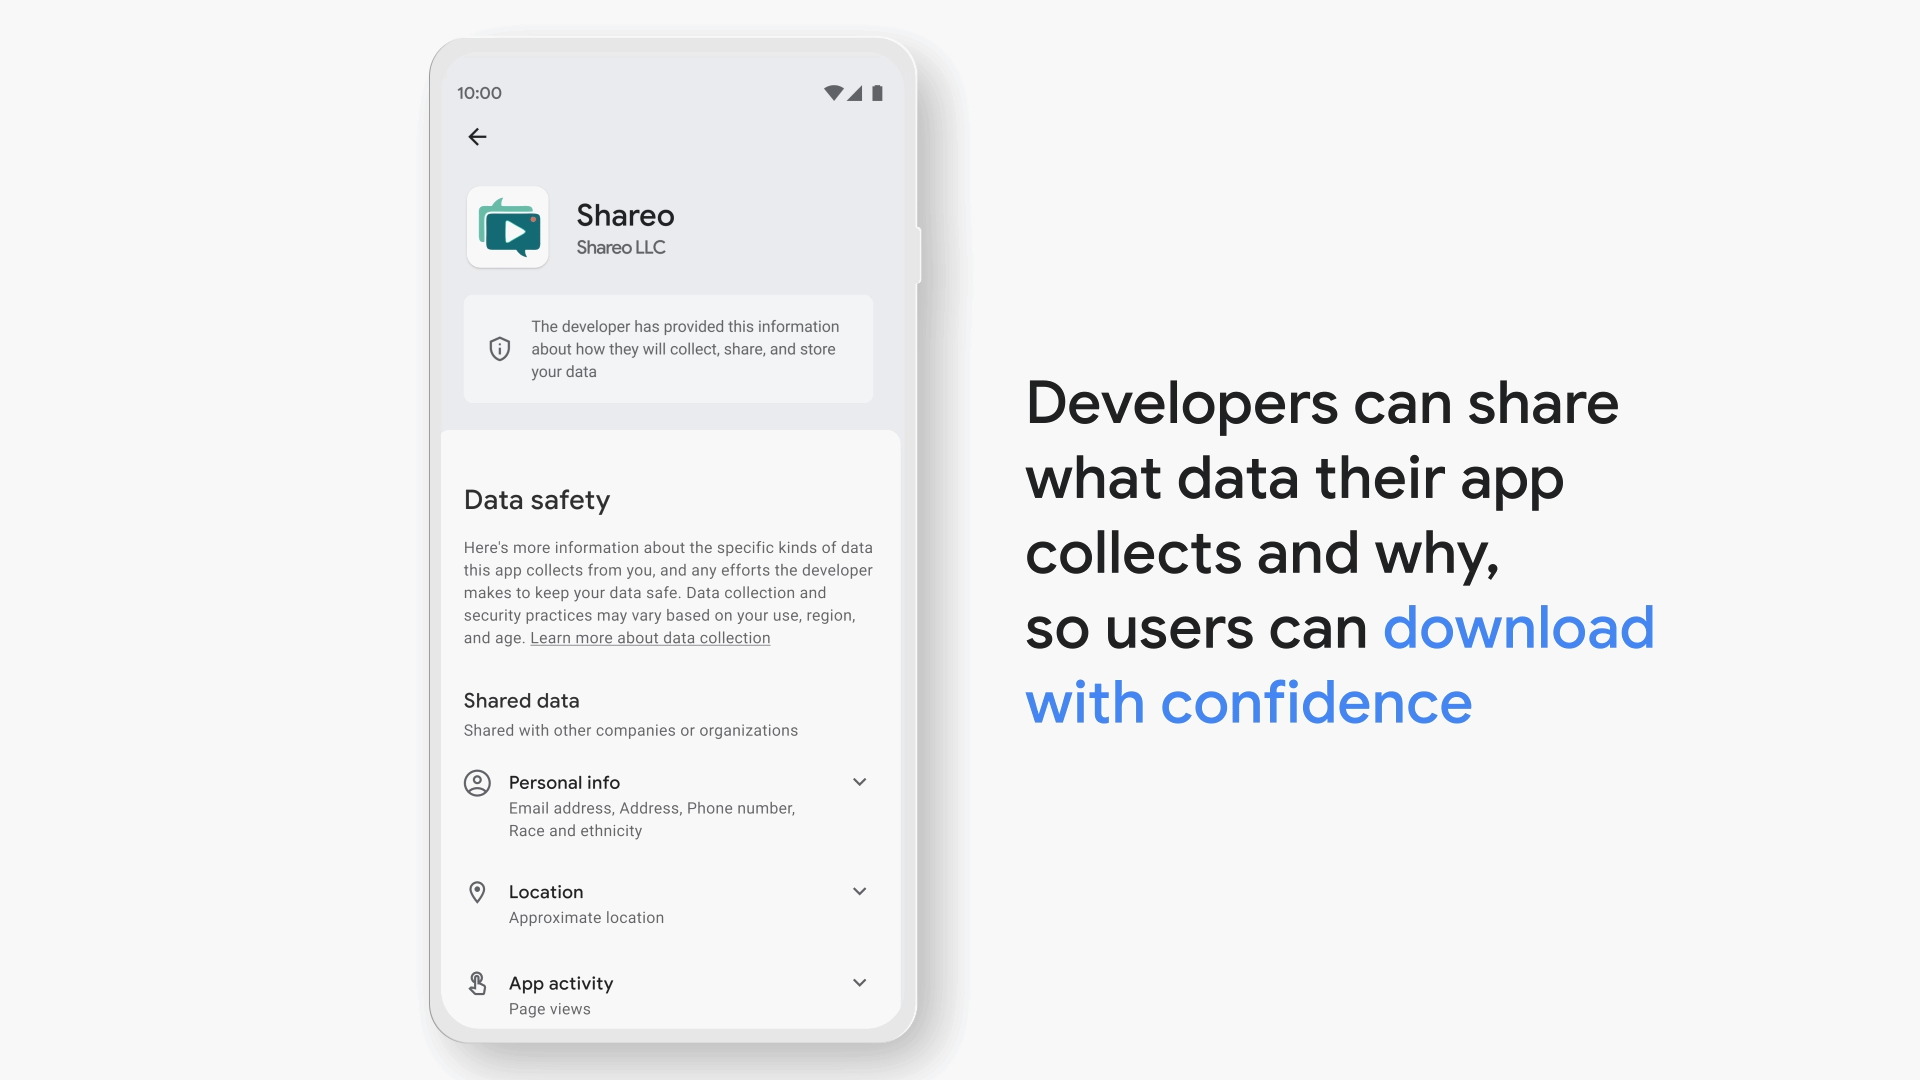Select the Shareo LLC developer name
1920x1080 pixels.
click(620, 248)
